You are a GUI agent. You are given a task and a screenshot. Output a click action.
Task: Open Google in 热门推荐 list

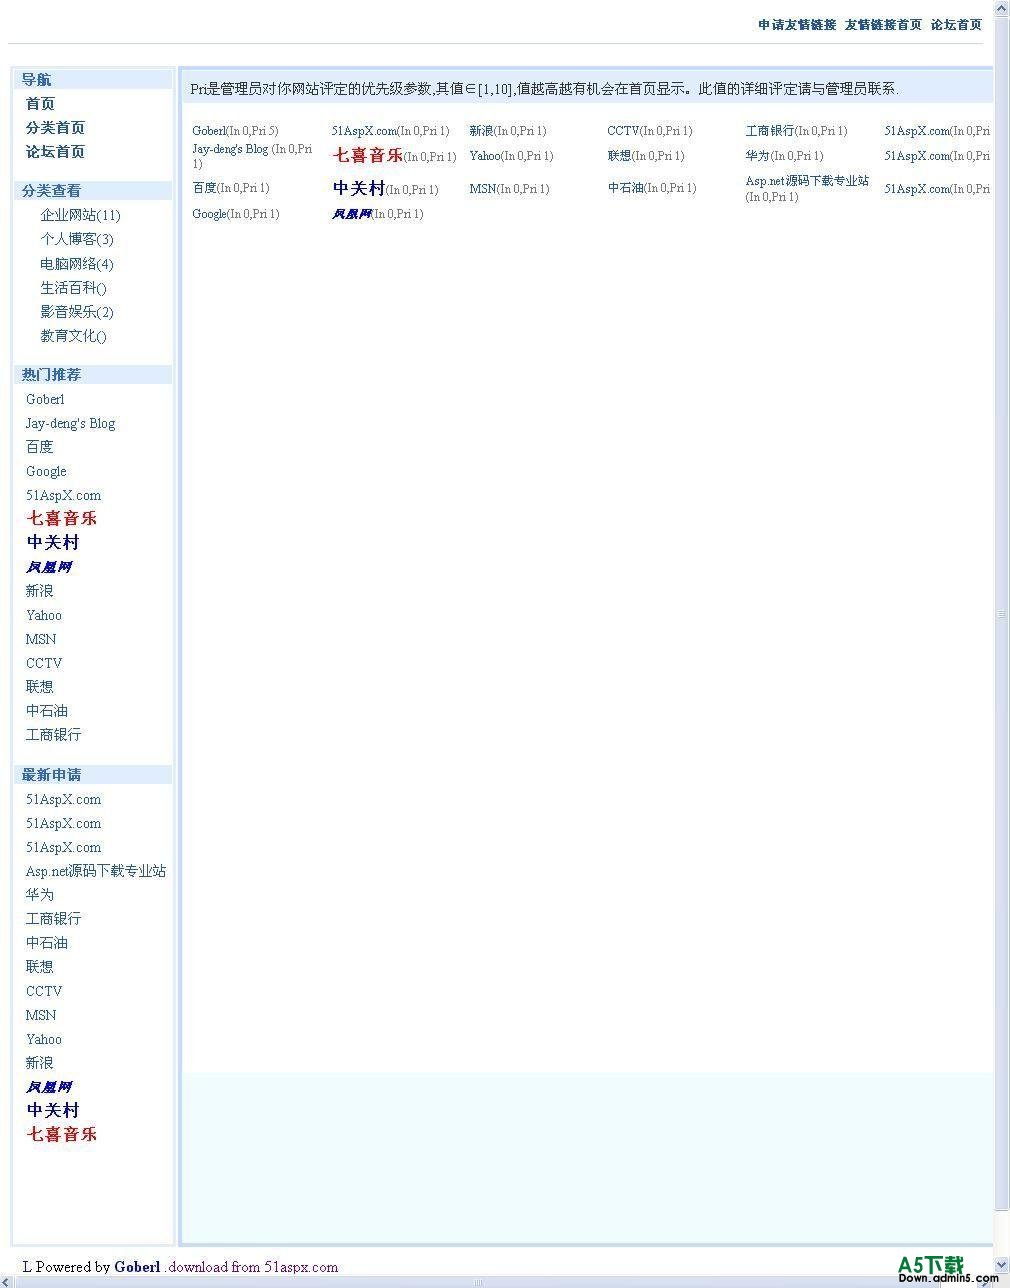46,471
